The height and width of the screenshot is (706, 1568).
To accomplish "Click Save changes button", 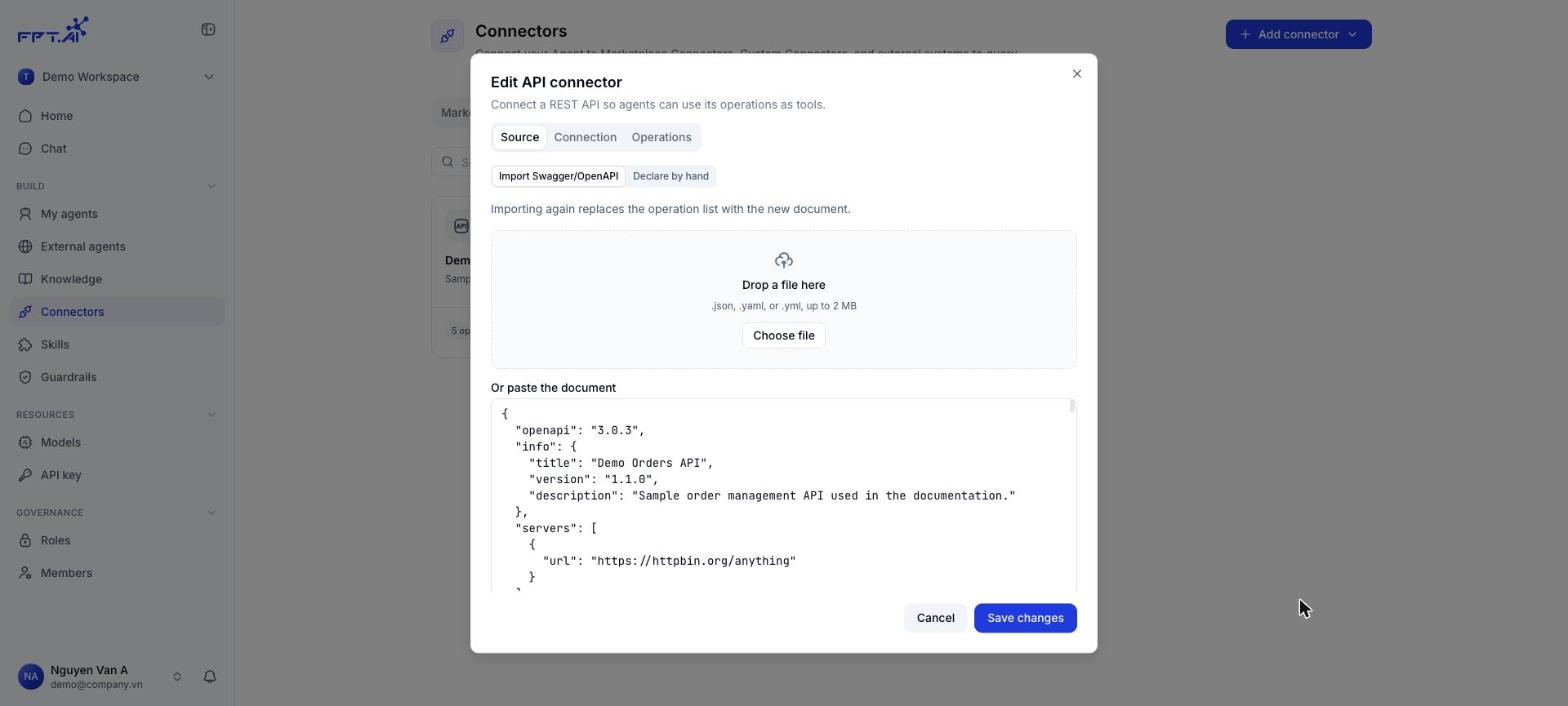I will pyautogui.click(x=1025, y=618).
